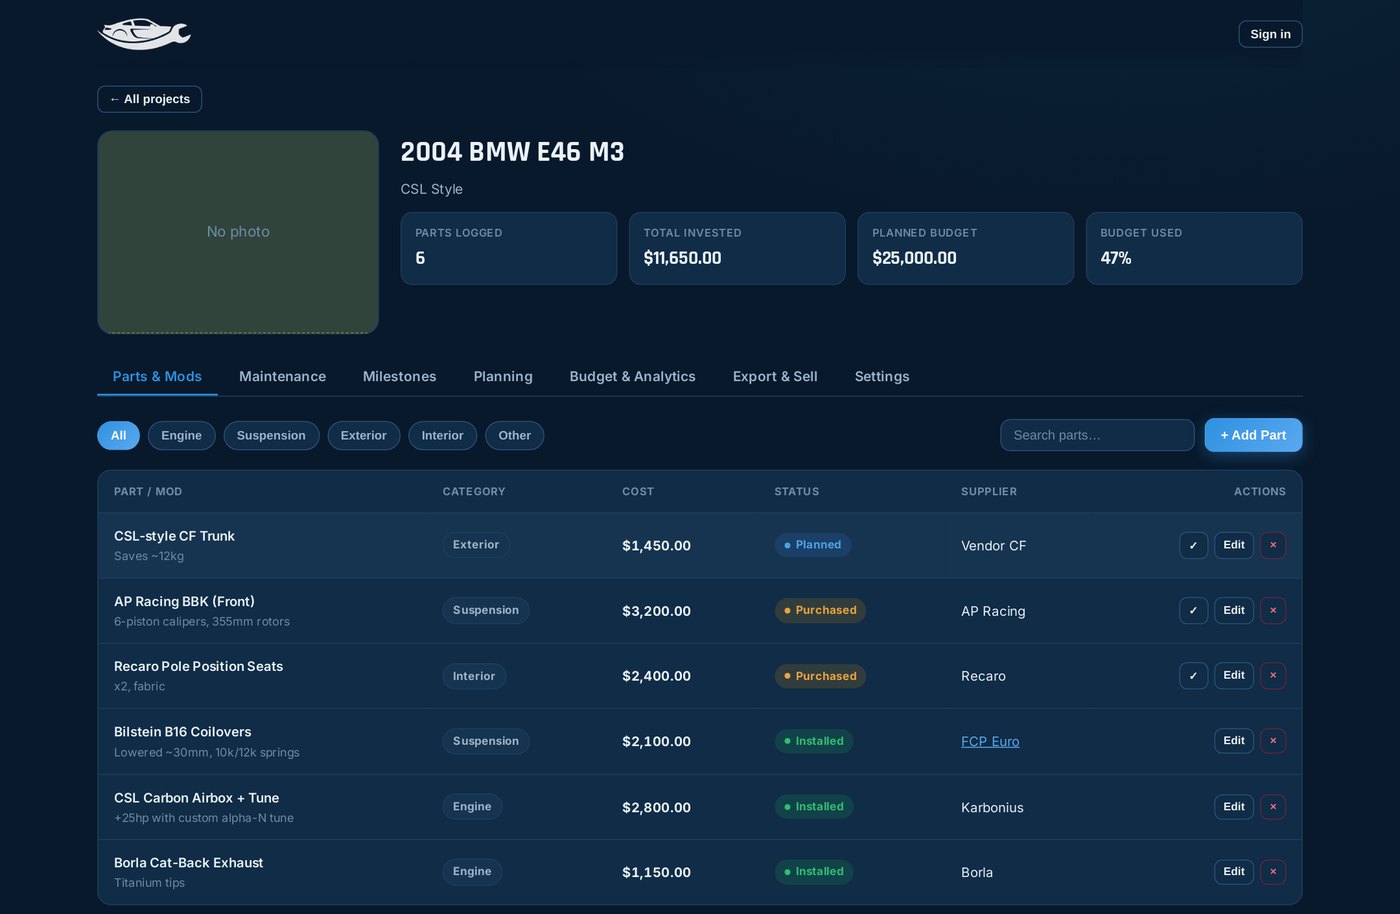Delete the AP Racing BBK row
This screenshot has width=1400, height=914.
coord(1273,610)
